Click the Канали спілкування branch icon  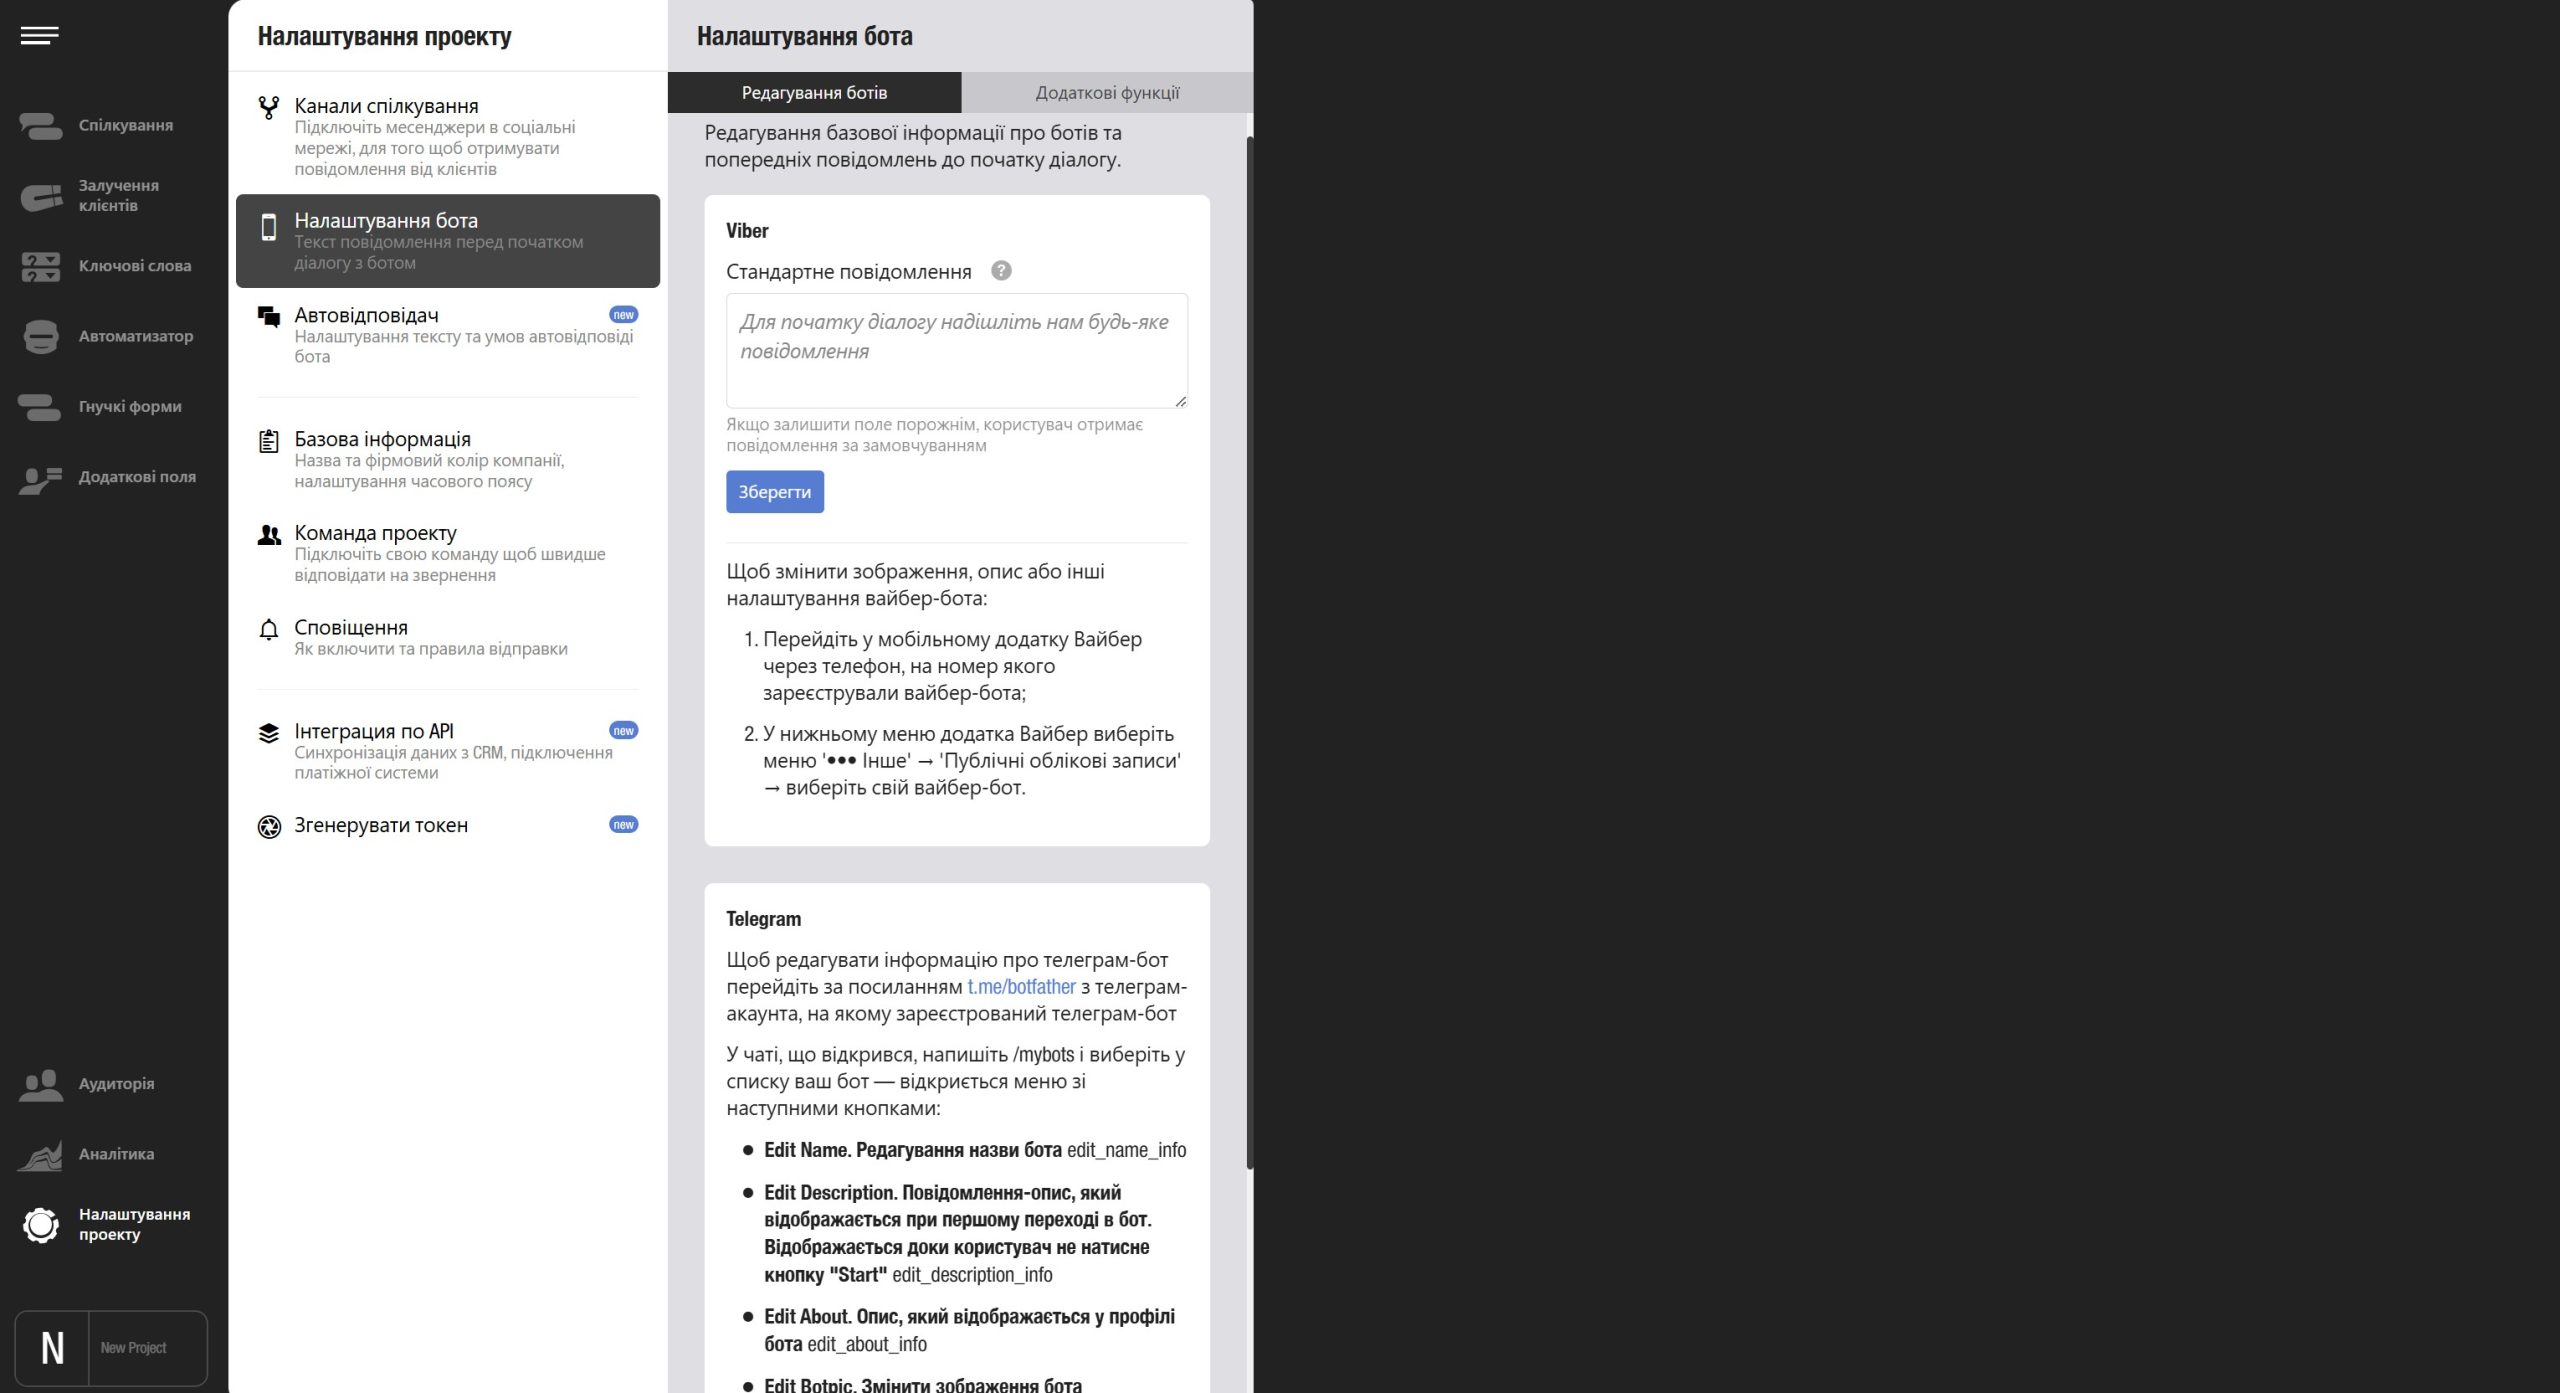pos(268,107)
